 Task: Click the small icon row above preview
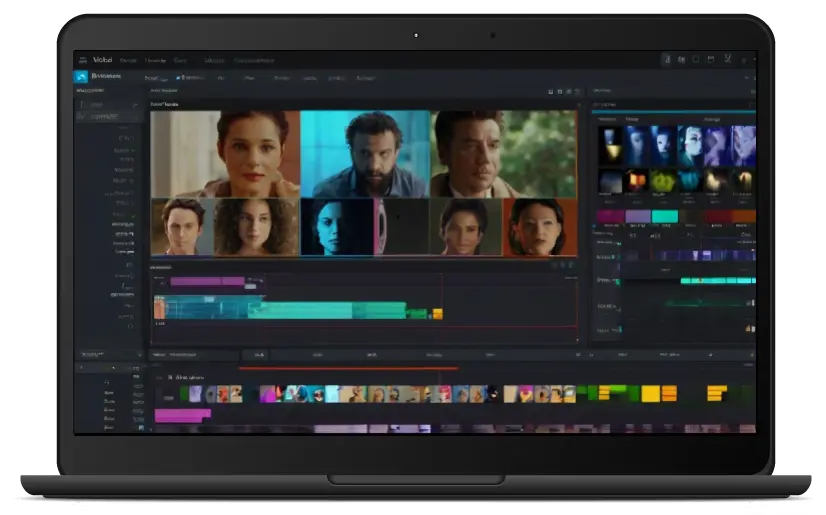563,92
